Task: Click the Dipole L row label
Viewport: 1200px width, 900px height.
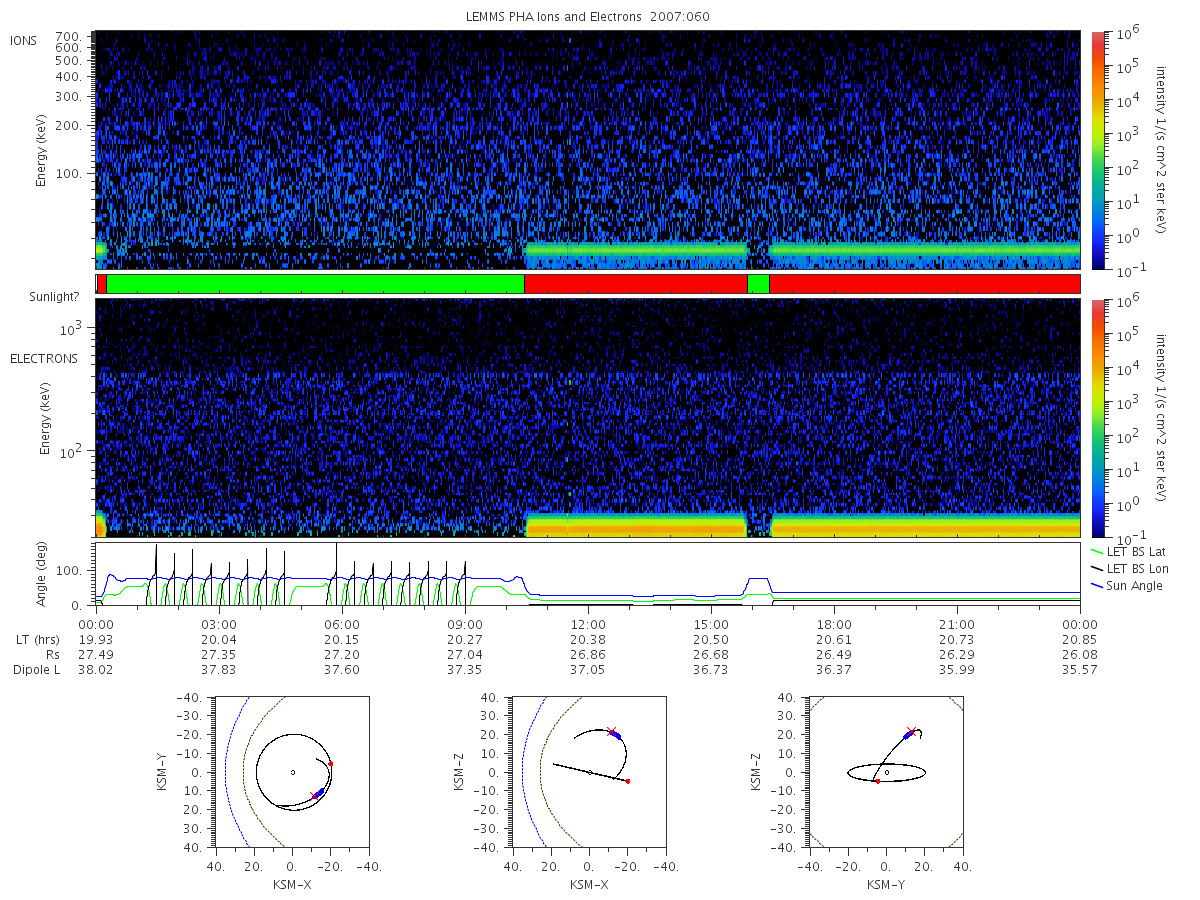Action: click(36, 670)
